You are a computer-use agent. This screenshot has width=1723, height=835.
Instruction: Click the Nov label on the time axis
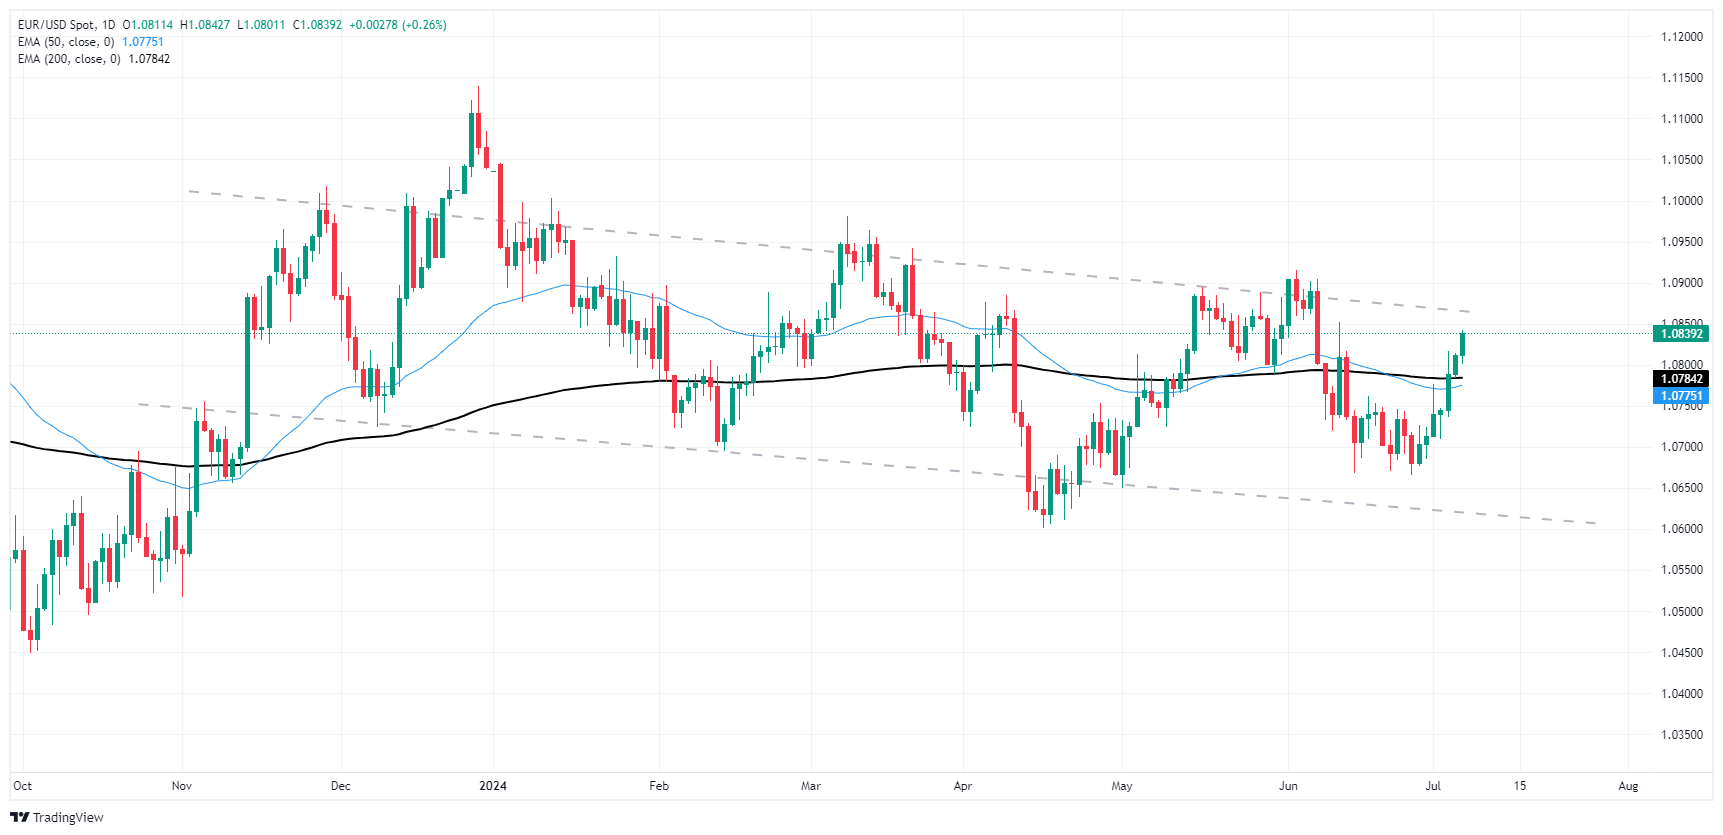tap(182, 786)
